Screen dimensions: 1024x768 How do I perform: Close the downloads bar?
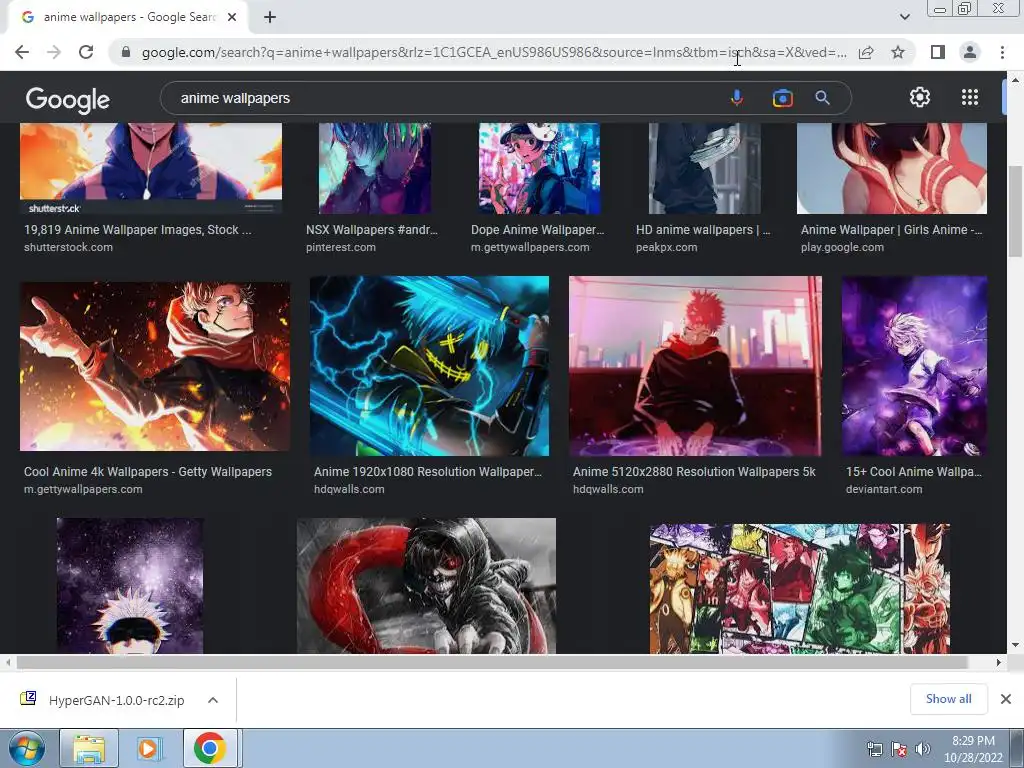1006,699
